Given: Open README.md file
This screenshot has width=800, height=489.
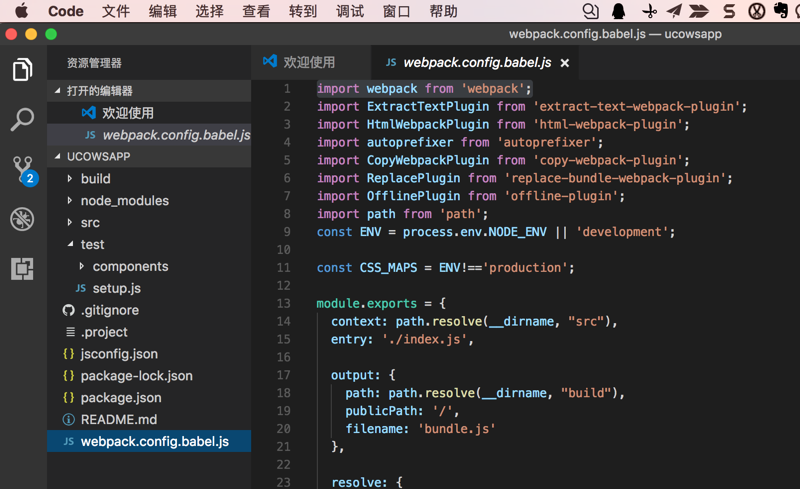Looking at the screenshot, I should [x=149, y=420].
